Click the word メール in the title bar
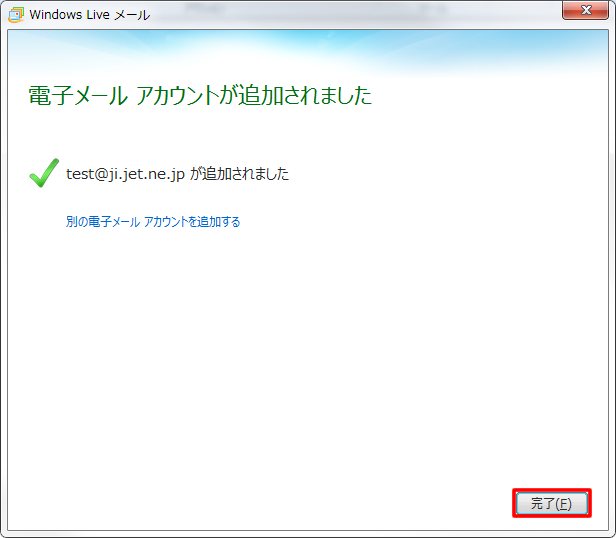The width and height of the screenshot is (616, 538). (133, 14)
